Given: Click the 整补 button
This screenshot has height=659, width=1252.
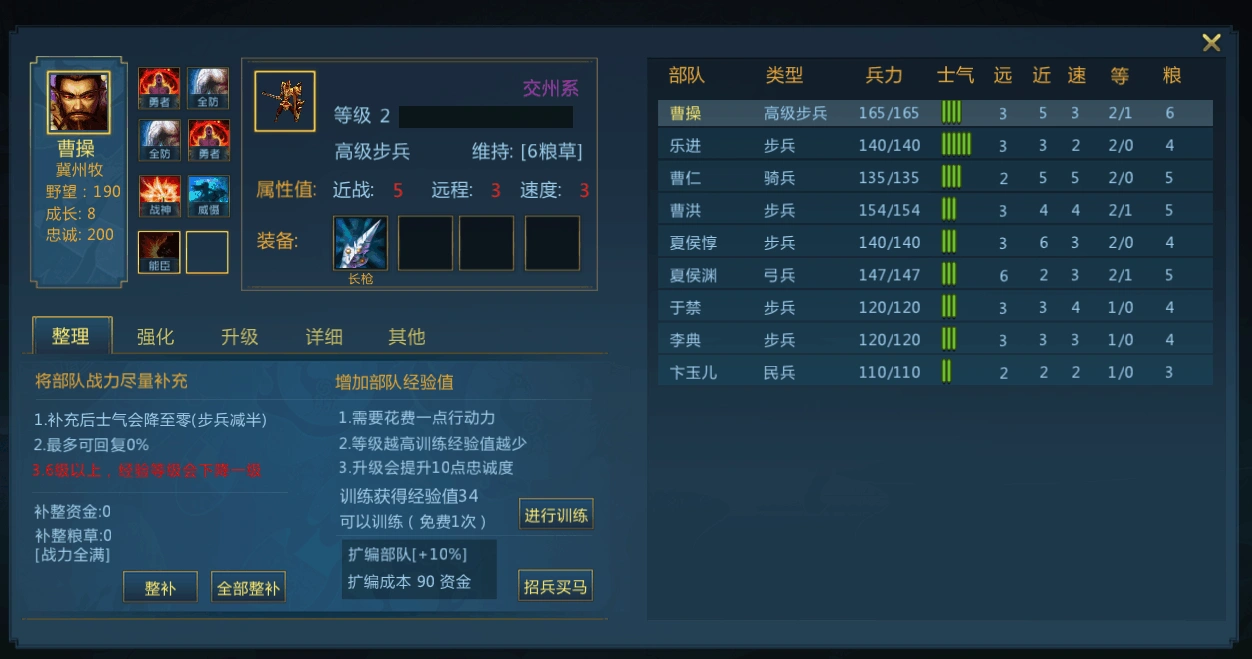Looking at the screenshot, I should pos(160,587).
